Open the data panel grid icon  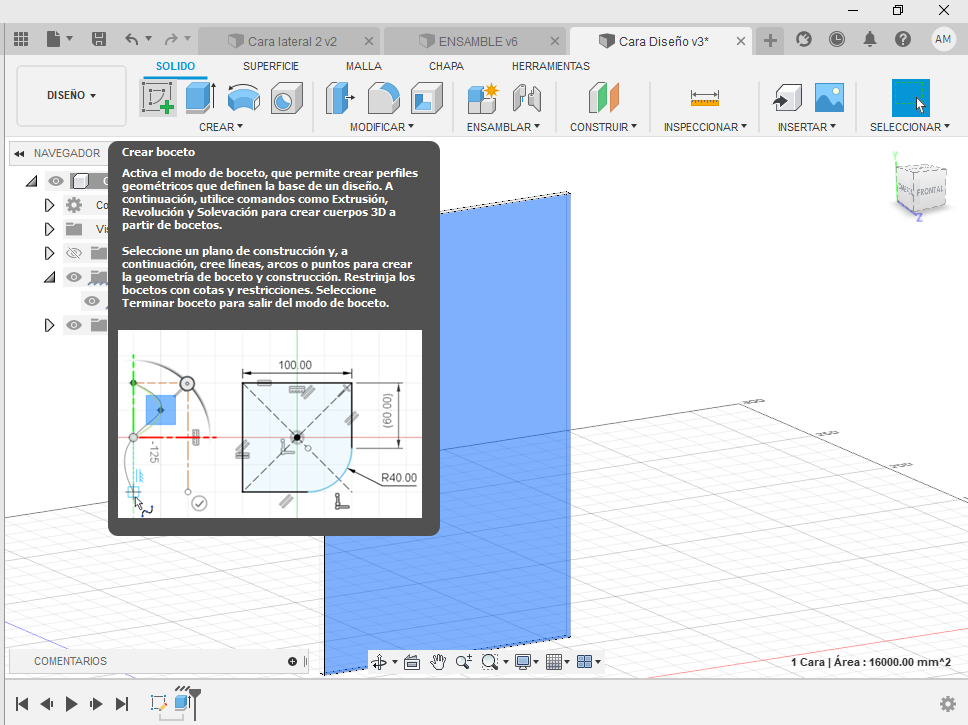(21, 40)
